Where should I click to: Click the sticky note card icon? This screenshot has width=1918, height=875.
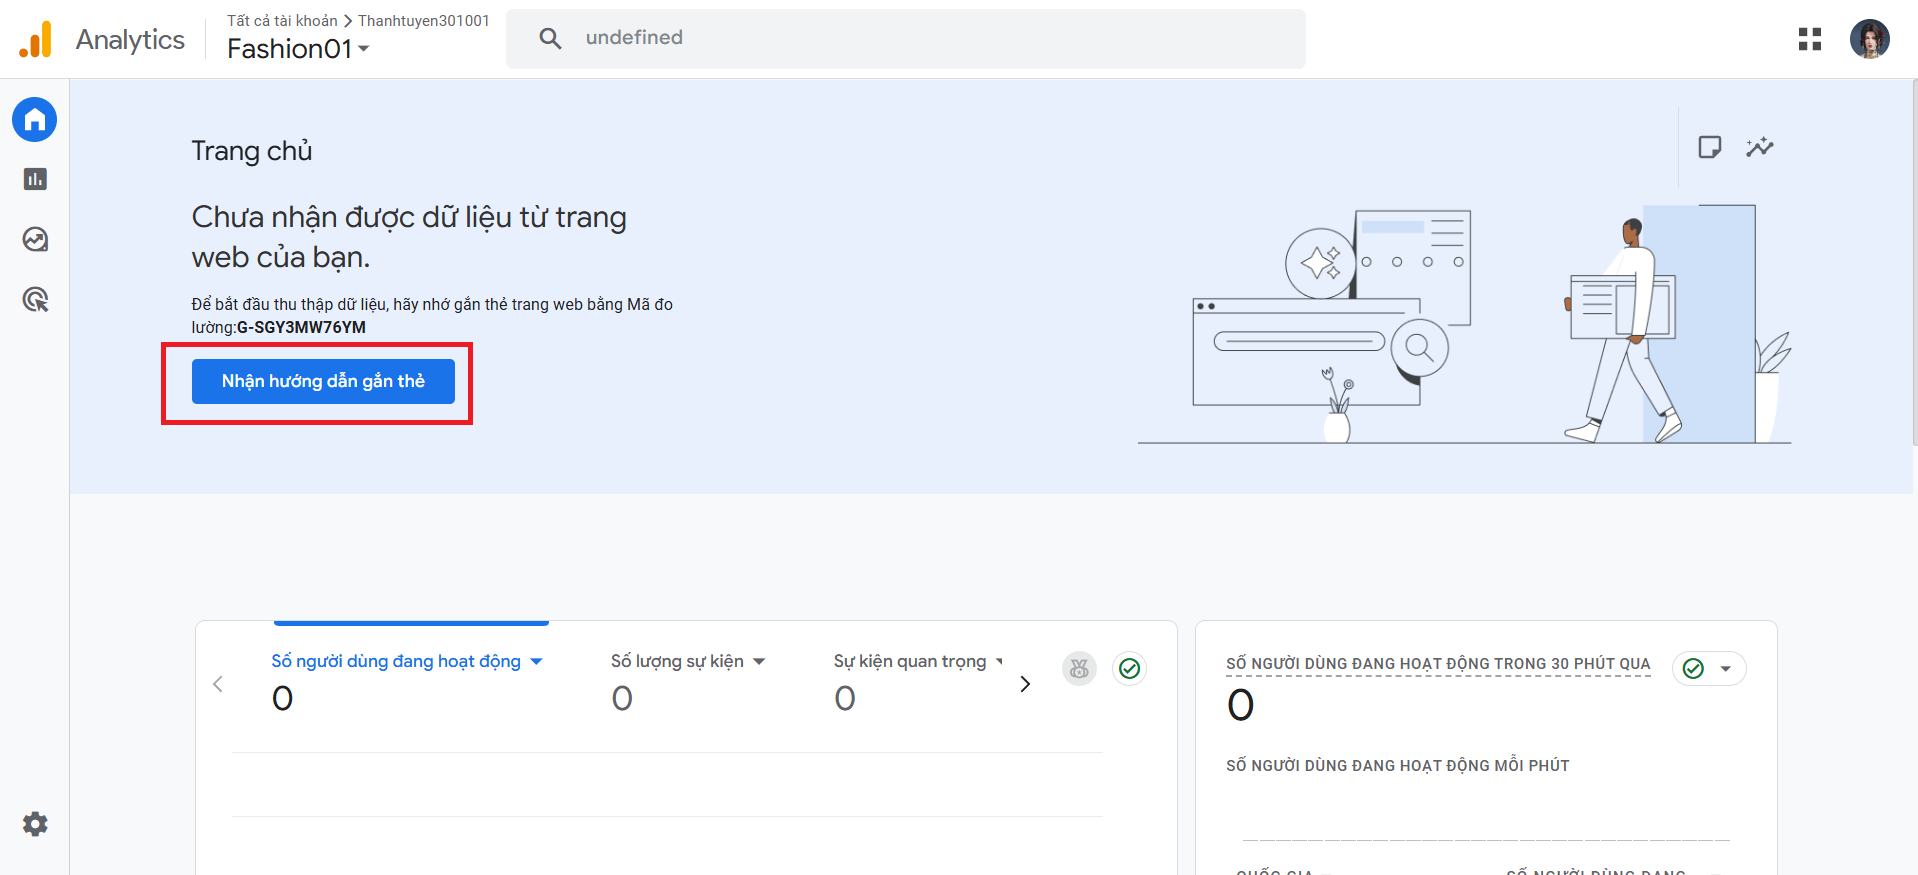click(x=1709, y=147)
